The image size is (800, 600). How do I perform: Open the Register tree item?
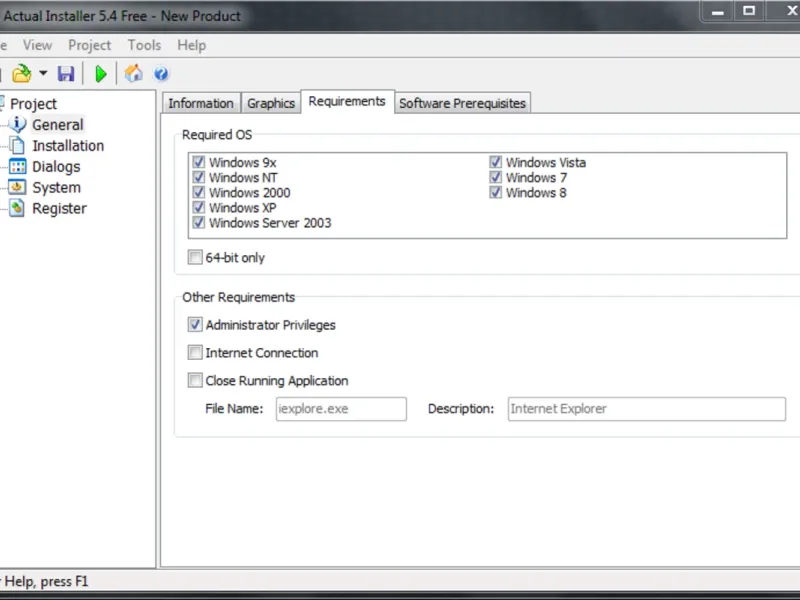point(59,208)
